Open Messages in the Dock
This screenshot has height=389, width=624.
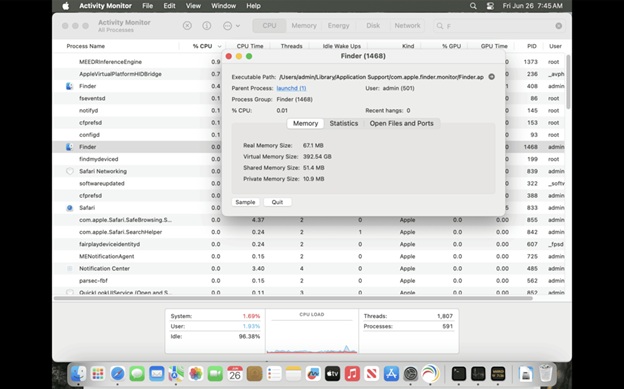point(137,374)
